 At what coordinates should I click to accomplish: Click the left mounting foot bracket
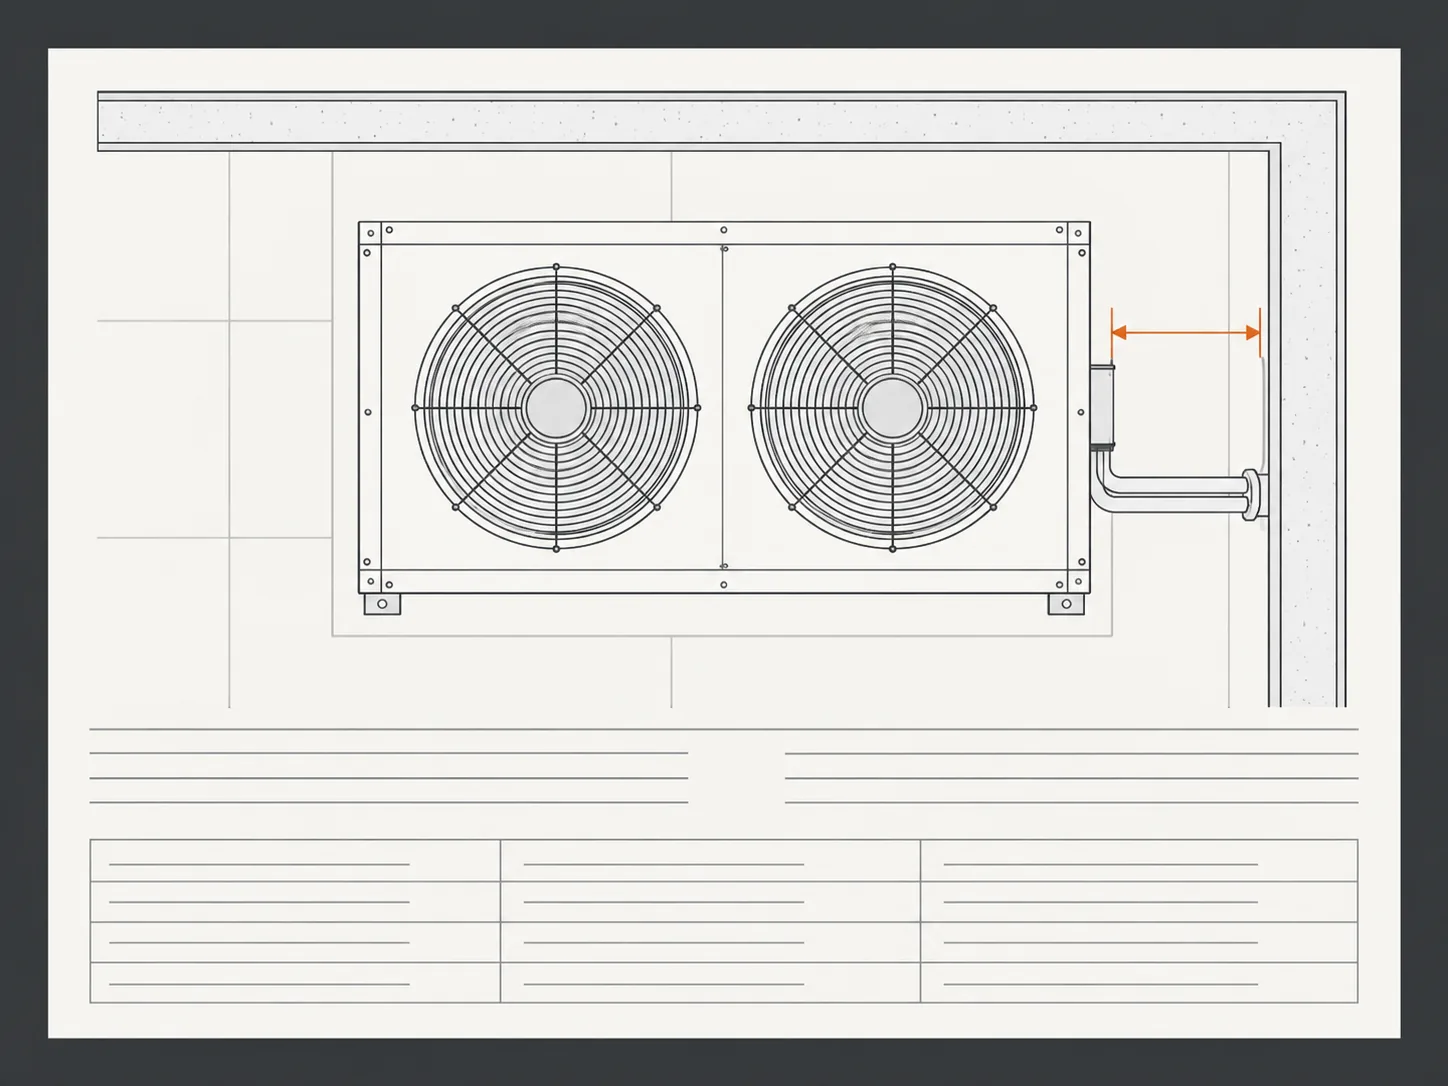(x=382, y=604)
